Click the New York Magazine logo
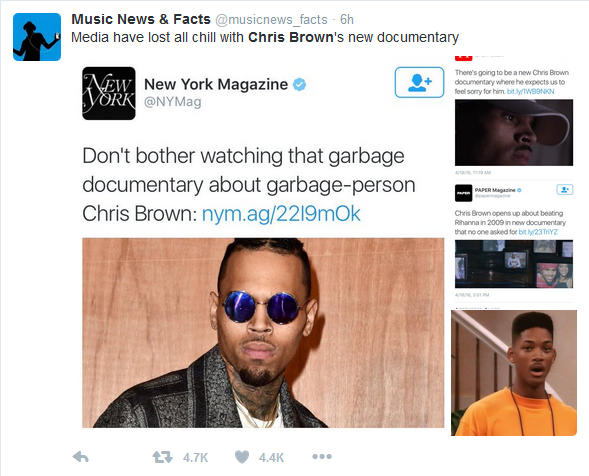 click(109, 93)
